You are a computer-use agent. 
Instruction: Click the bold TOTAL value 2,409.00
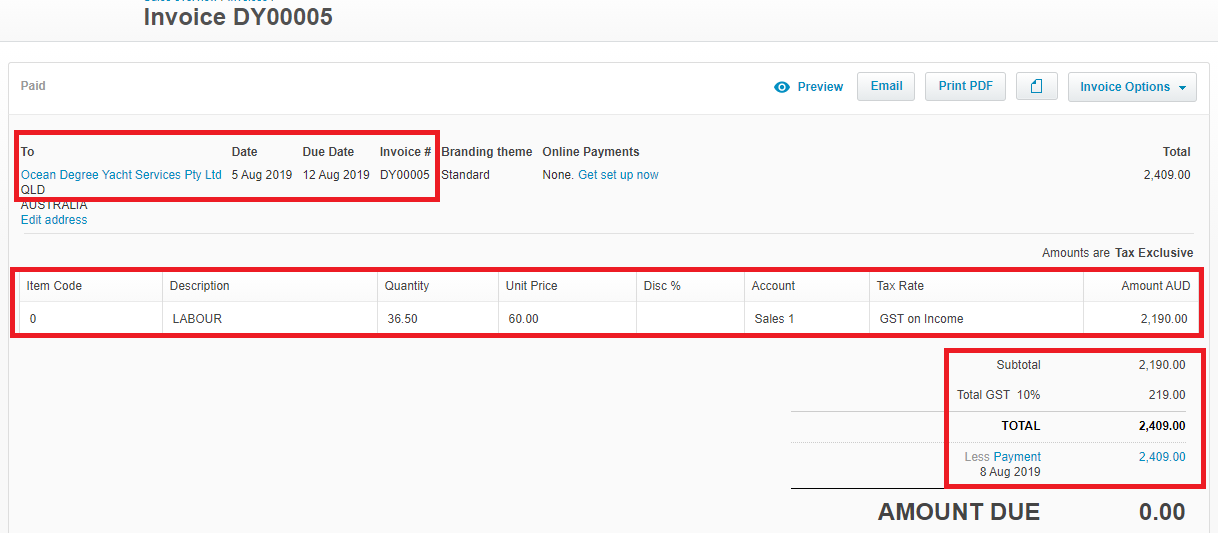point(1162,426)
